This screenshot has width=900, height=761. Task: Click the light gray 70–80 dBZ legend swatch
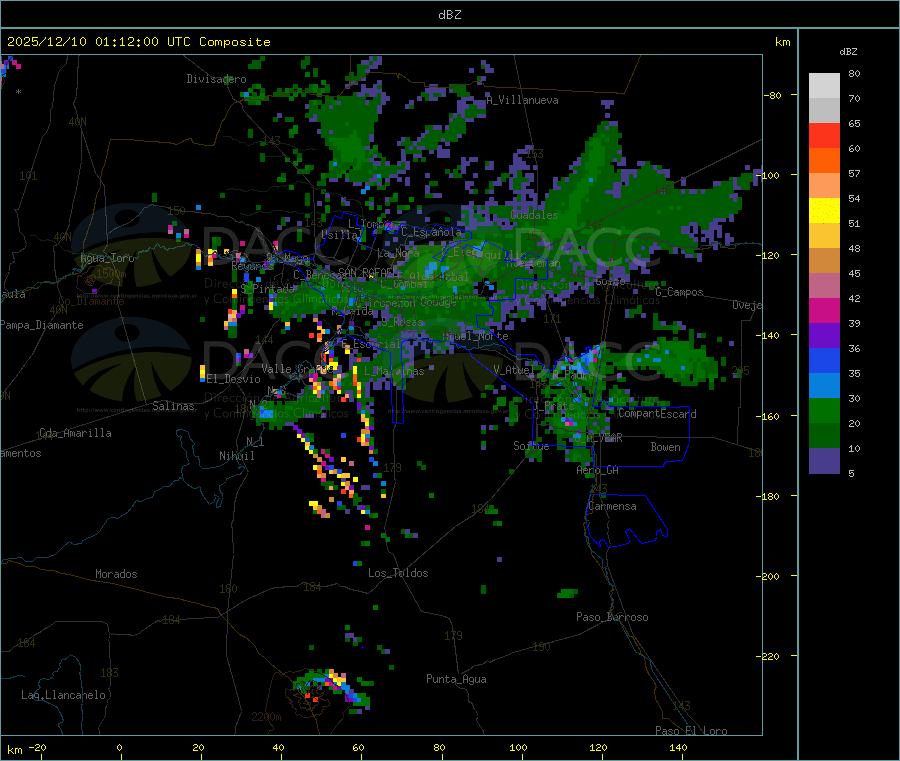[x=824, y=86]
